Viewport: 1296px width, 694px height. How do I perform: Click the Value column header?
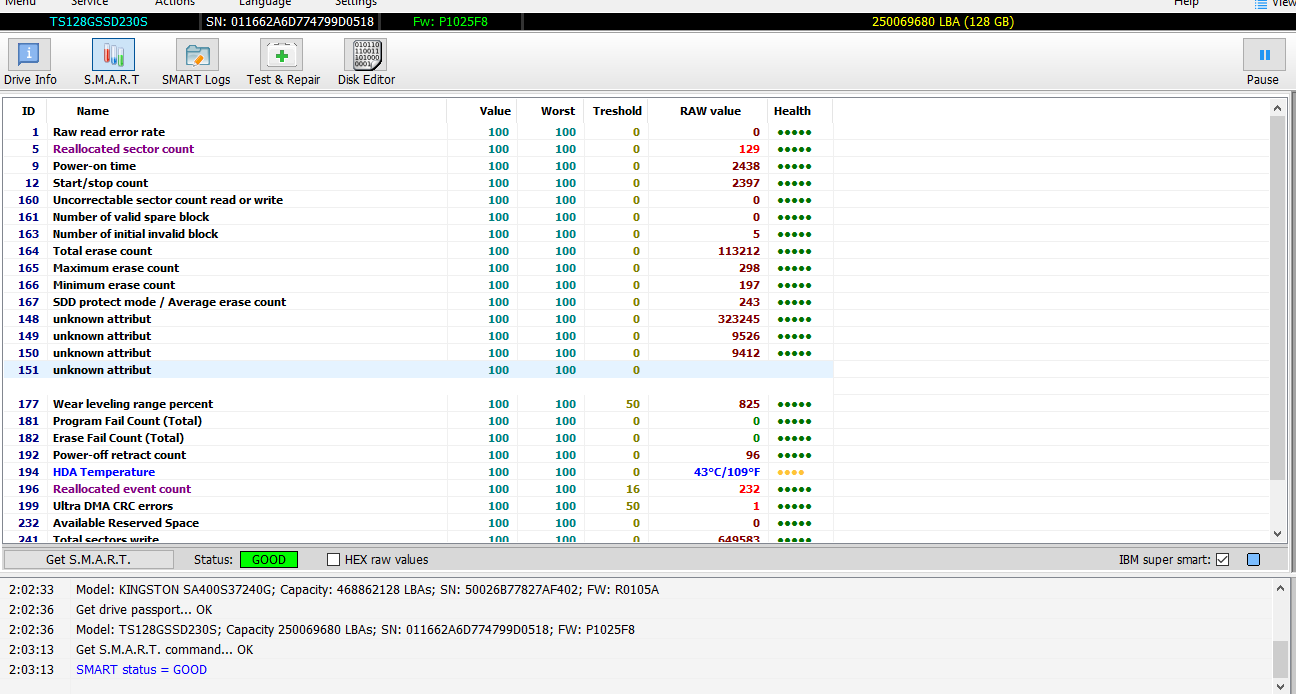(495, 111)
